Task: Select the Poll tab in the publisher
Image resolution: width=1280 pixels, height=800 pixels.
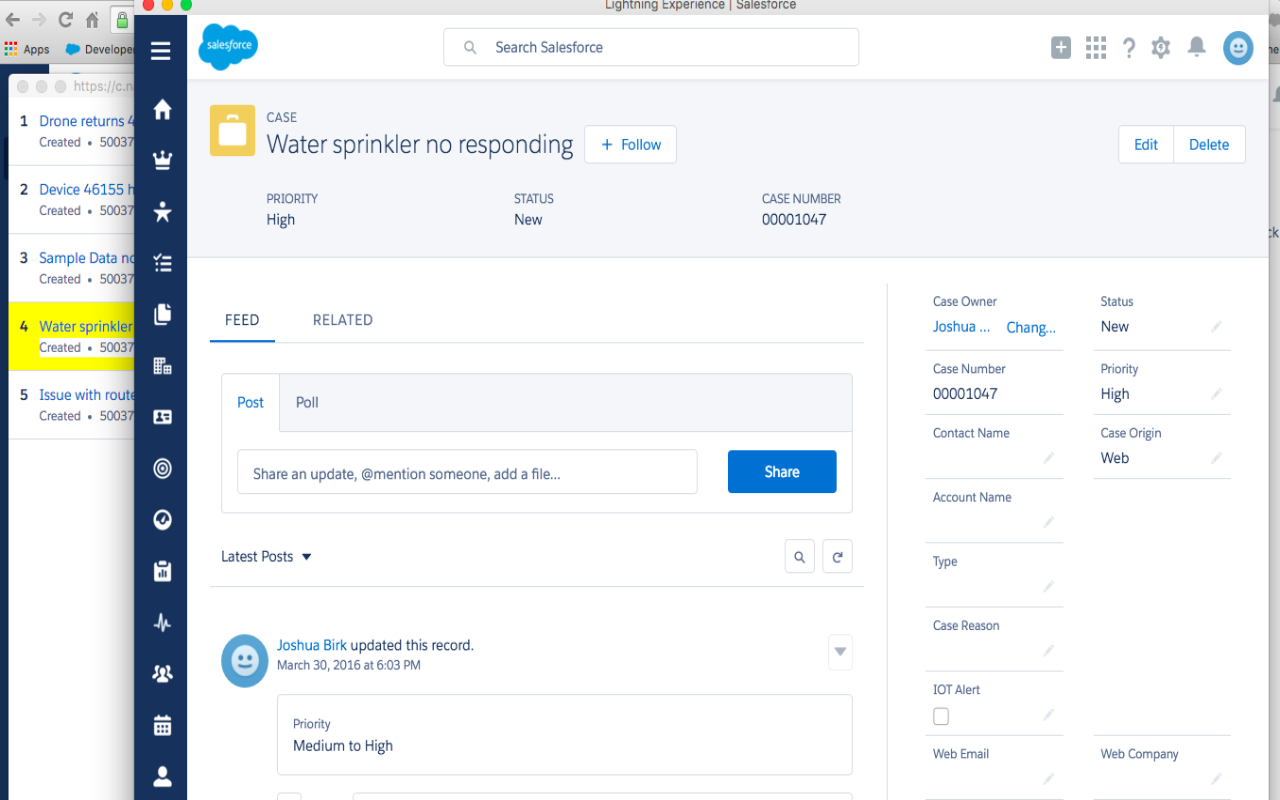Action: coord(306,402)
